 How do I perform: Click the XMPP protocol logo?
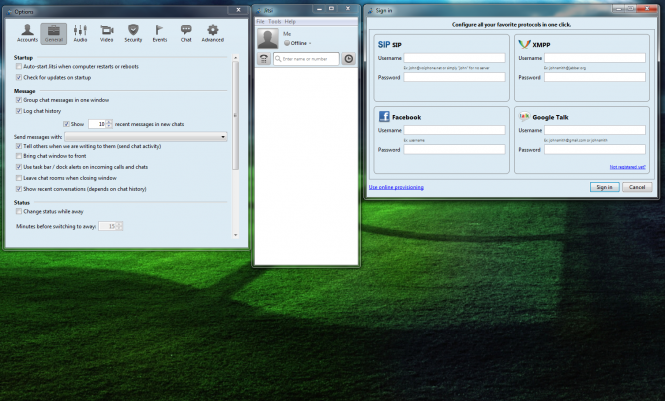coord(525,44)
